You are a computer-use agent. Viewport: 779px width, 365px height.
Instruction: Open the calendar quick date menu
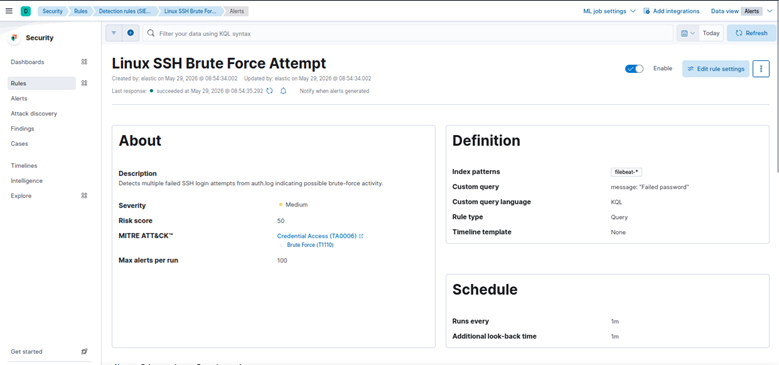(688, 33)
